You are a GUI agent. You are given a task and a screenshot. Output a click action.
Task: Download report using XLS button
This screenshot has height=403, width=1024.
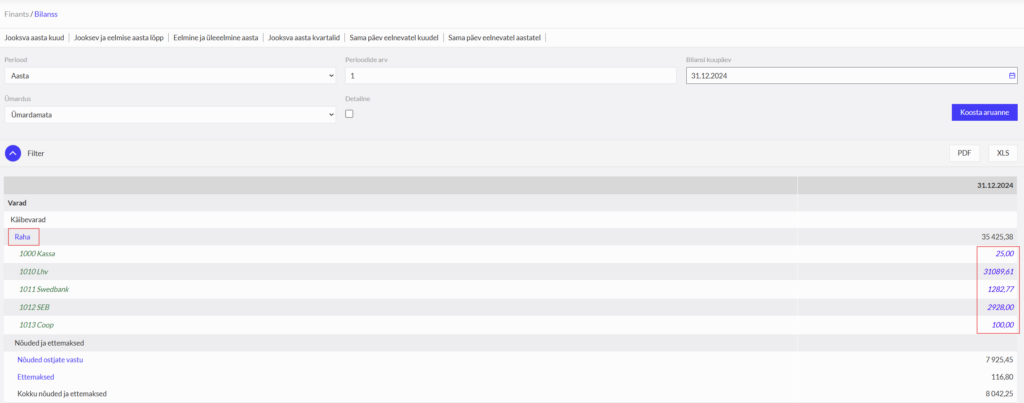[x=1003, y=153]
